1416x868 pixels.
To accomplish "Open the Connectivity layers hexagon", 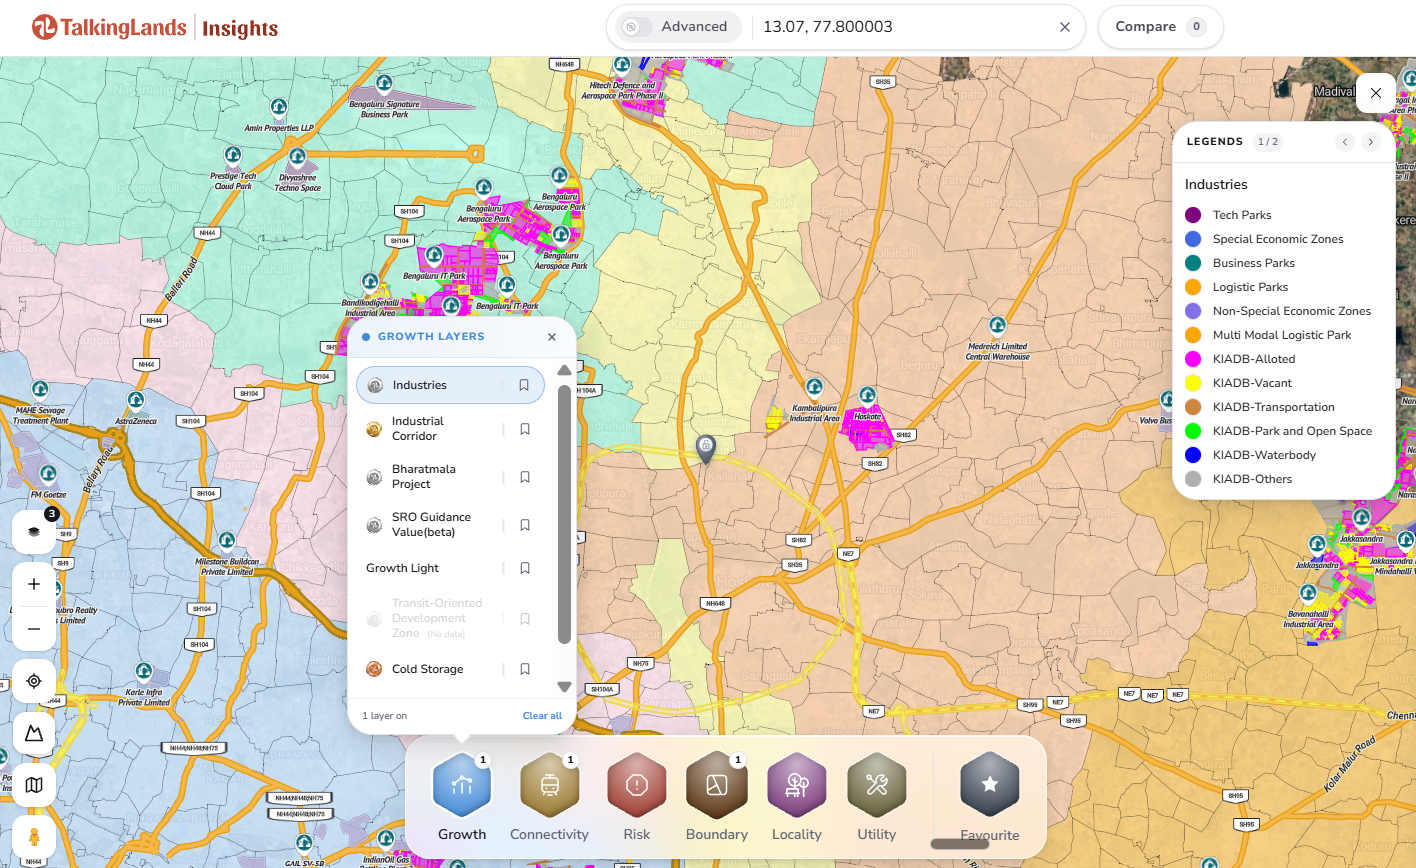I will coord(549,785).
